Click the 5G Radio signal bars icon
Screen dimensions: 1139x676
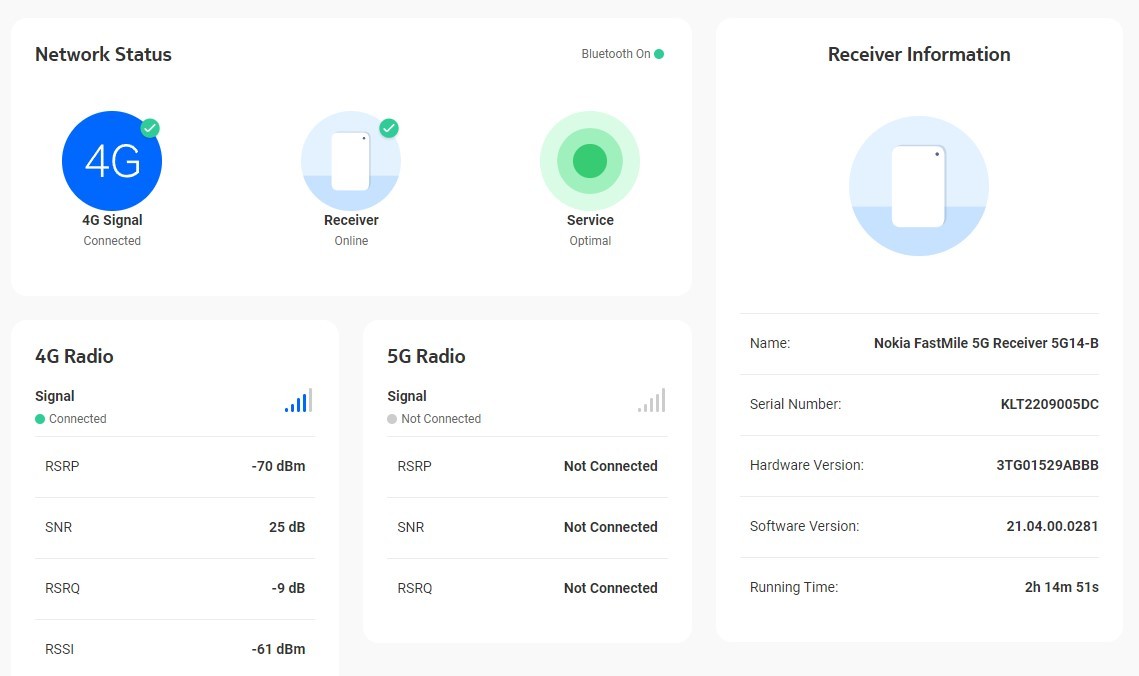(651, 401)
